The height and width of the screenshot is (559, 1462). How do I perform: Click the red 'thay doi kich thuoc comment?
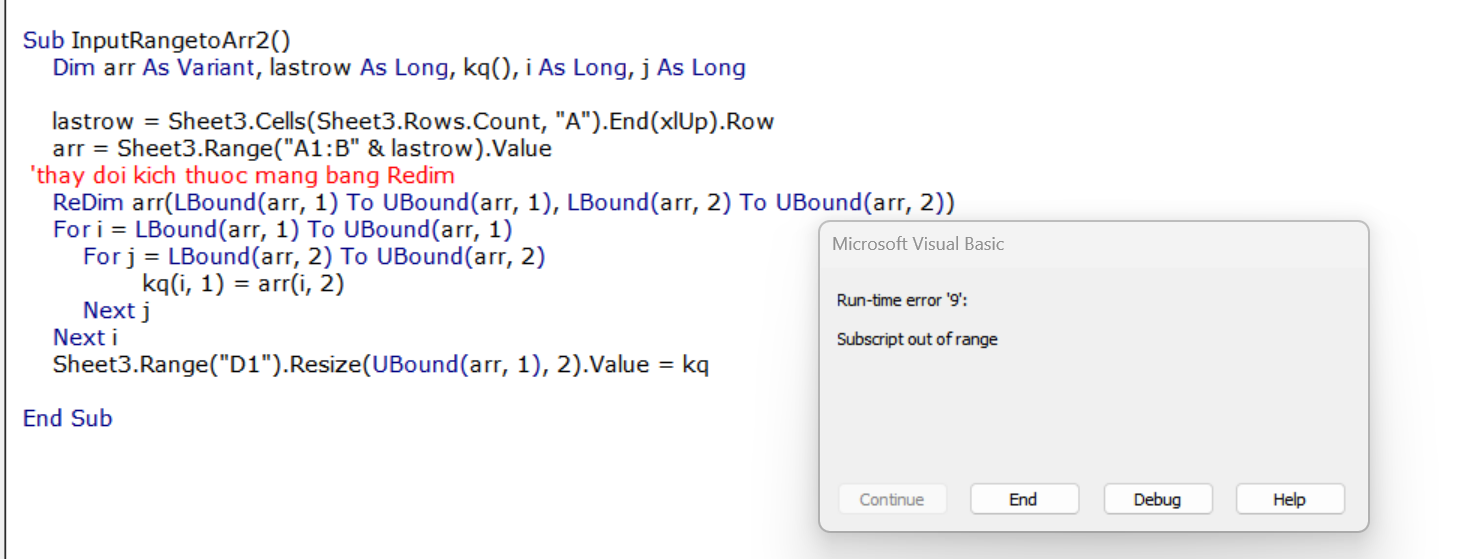tap(243, 176)
